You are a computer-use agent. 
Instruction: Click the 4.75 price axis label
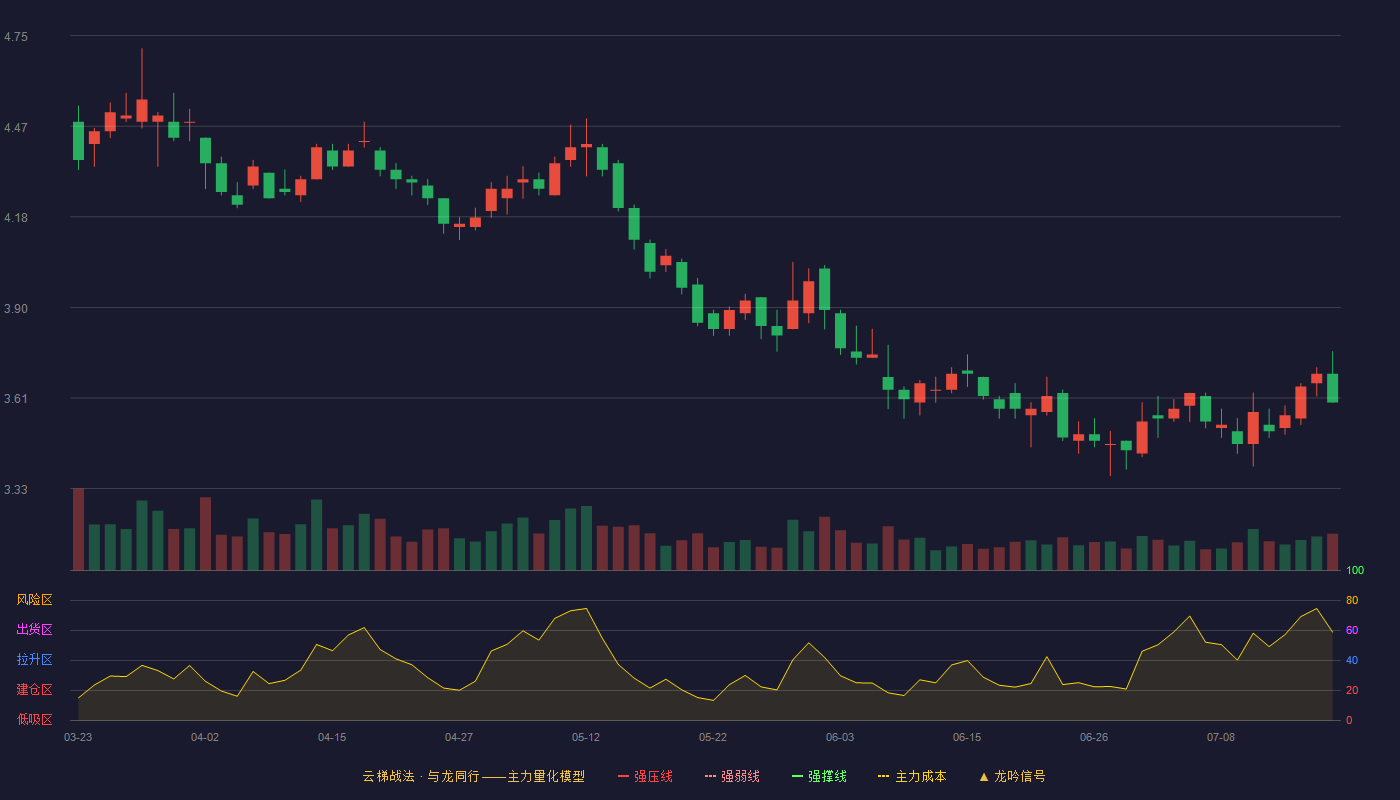pyautogui.click(x=16, y=37)
